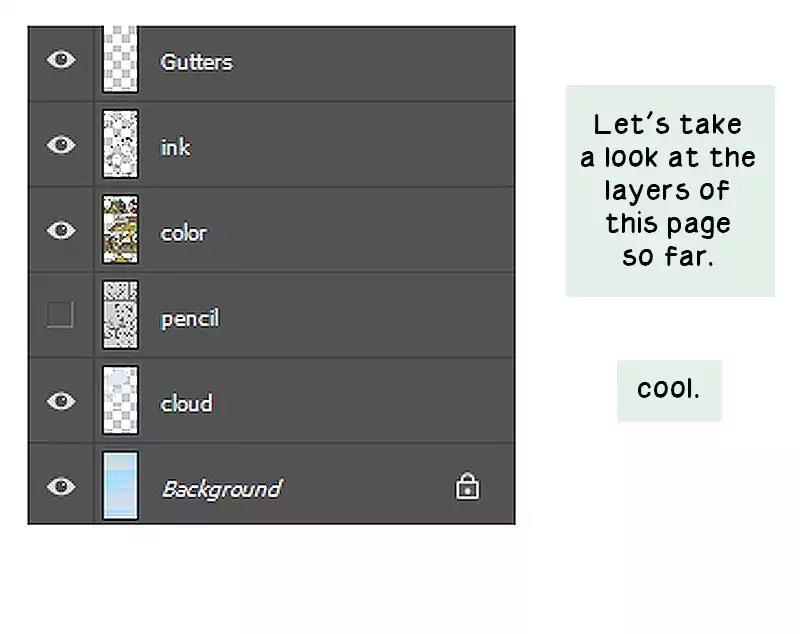800x634 pixels.
Task: Select the color layer thumbnail
Action: [x=121, y=230]
